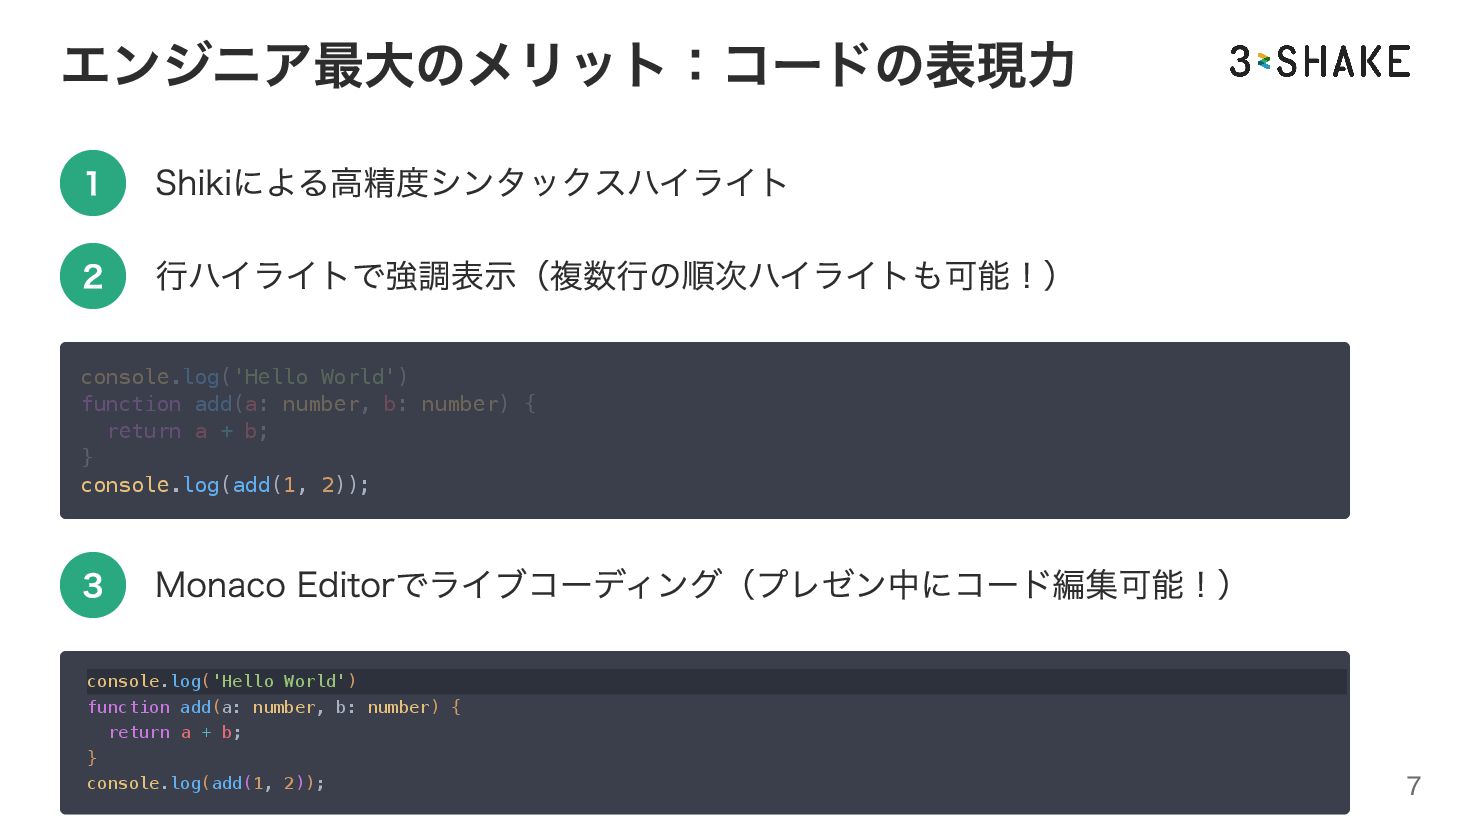Click 'Hello World' string in Monaco editor
Screen dimensions: 1470x828
(x=279, y=681)
